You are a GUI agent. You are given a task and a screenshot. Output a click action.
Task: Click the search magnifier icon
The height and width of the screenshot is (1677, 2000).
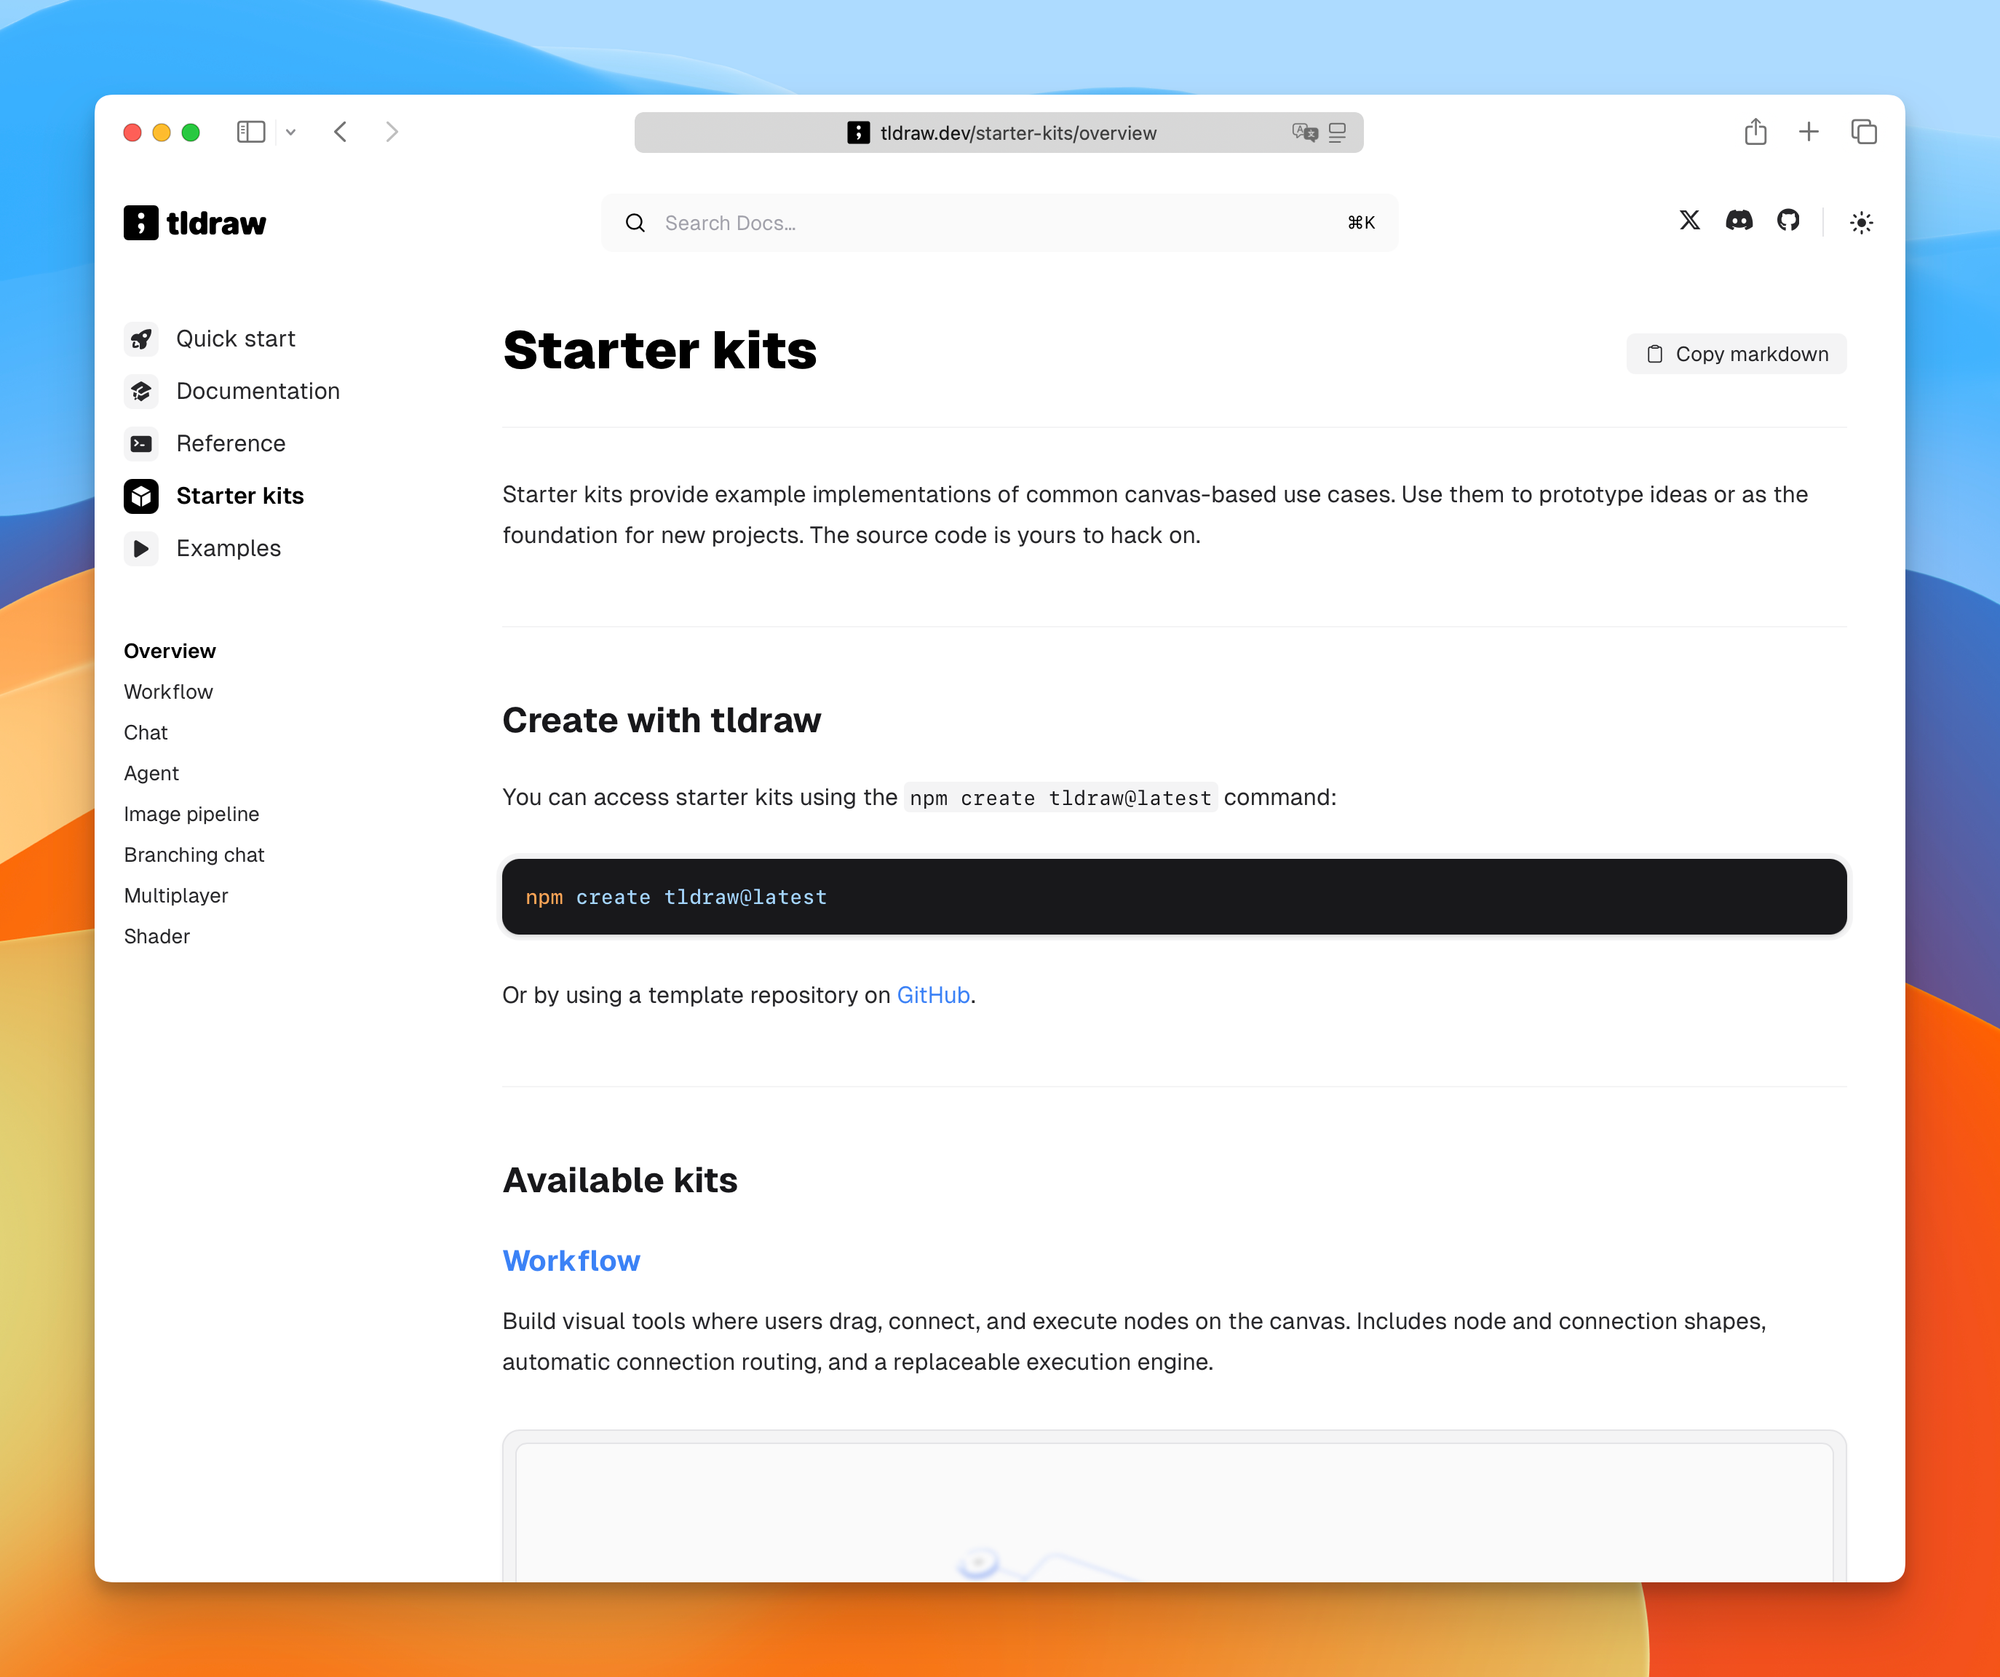click(x=635, y=223)
